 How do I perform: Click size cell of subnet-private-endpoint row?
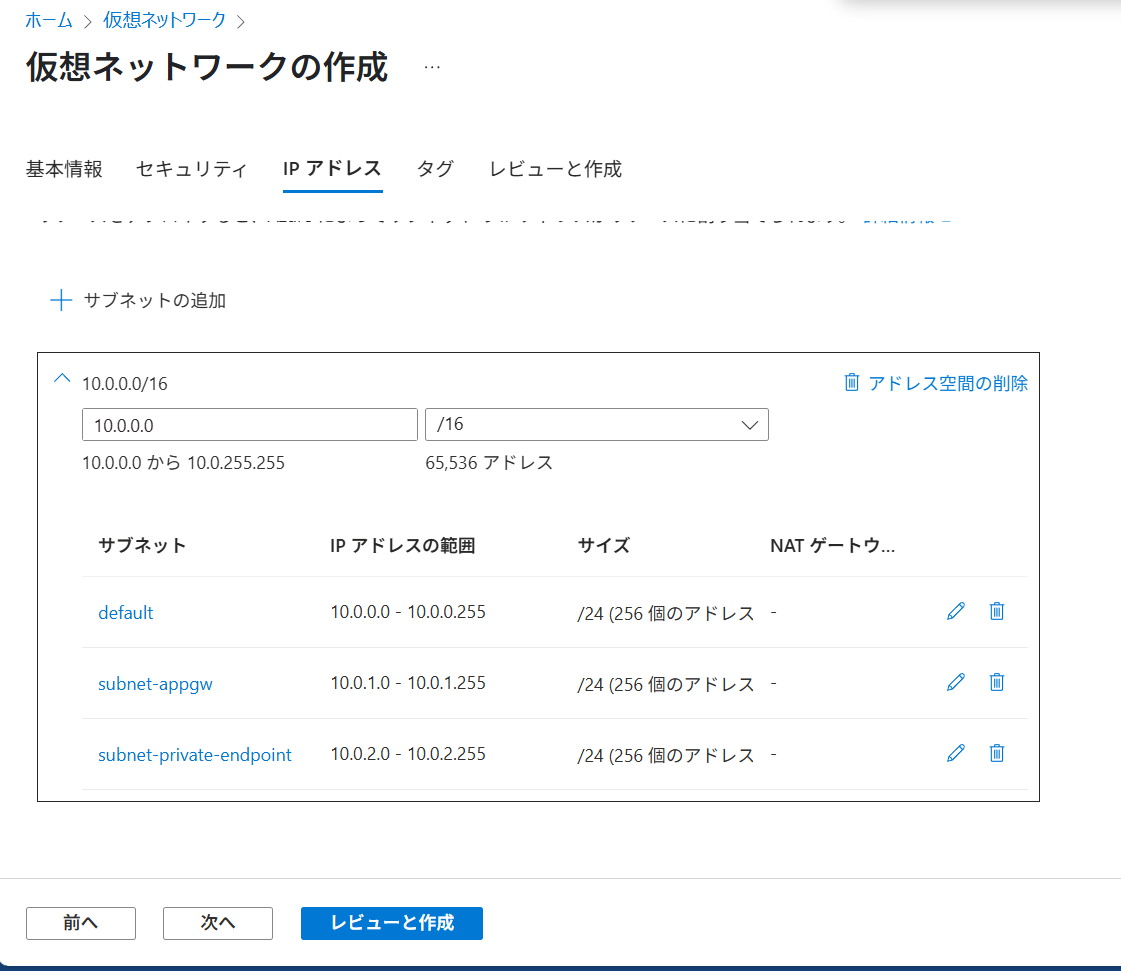pyautogui.click(x=666, y=755)
